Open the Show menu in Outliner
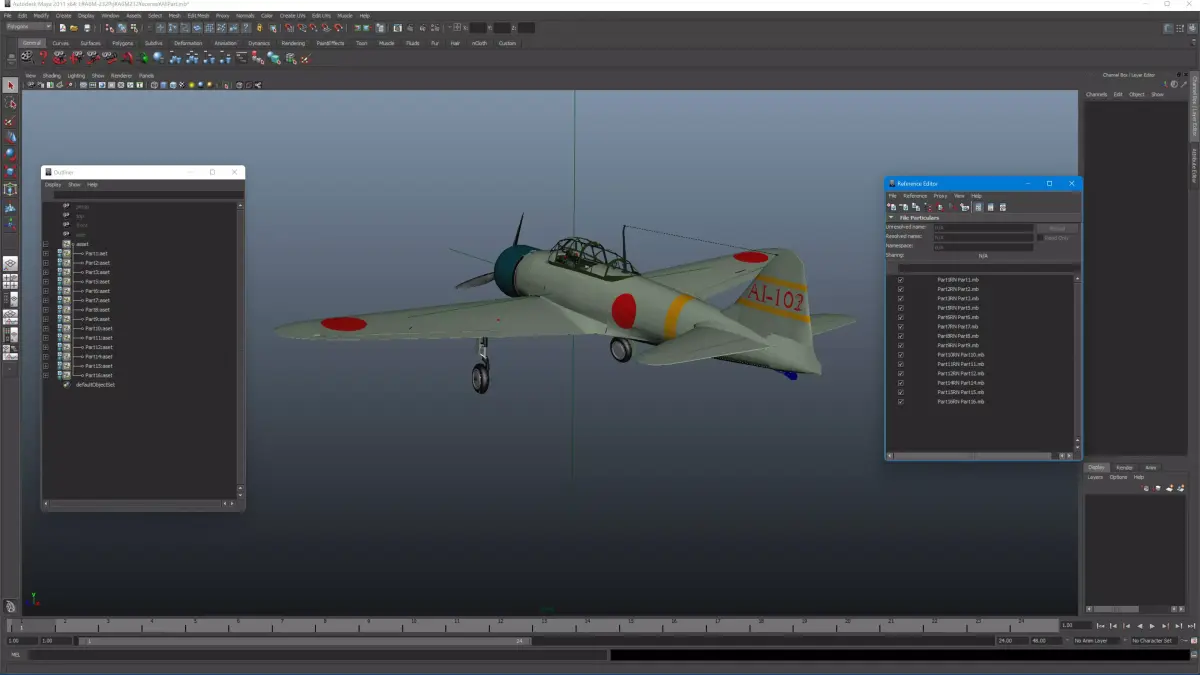1200x675 pixels. pos(74,185)
